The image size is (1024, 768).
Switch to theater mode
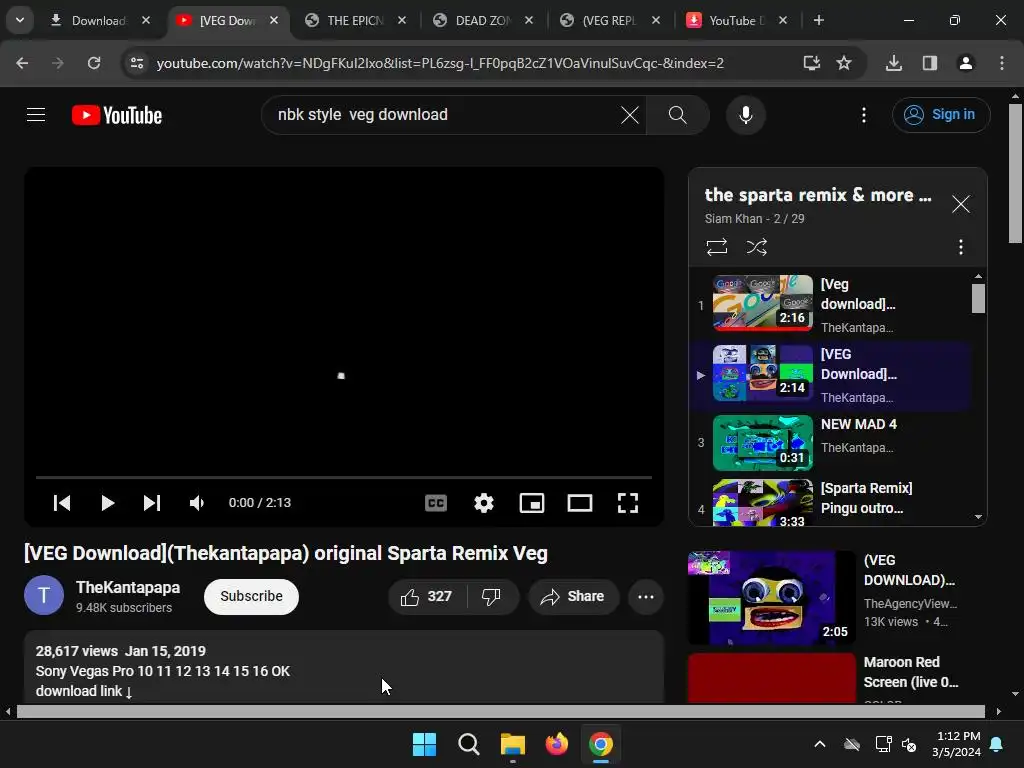(x=580, y=503)
